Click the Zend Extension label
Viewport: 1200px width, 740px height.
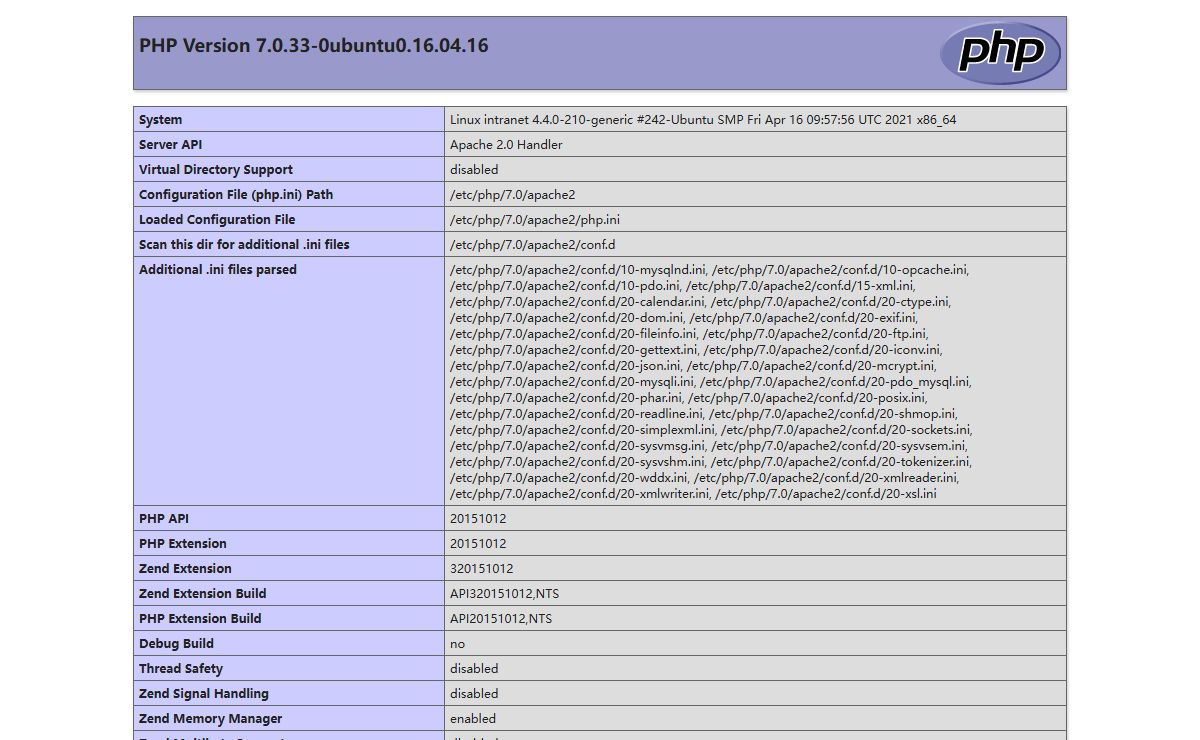[x=185, y=568]
